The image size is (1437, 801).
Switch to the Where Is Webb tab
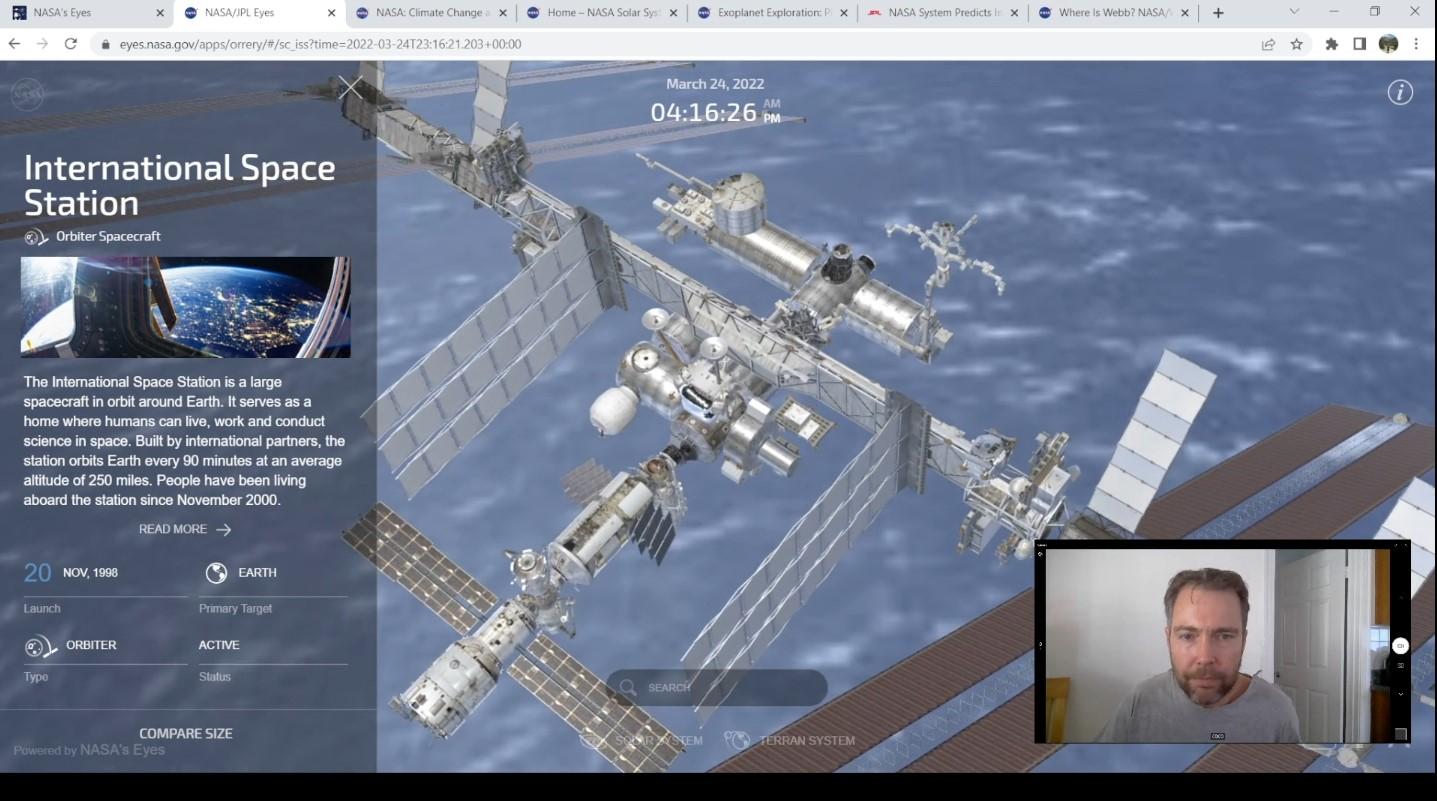(x=1114, y=13)
